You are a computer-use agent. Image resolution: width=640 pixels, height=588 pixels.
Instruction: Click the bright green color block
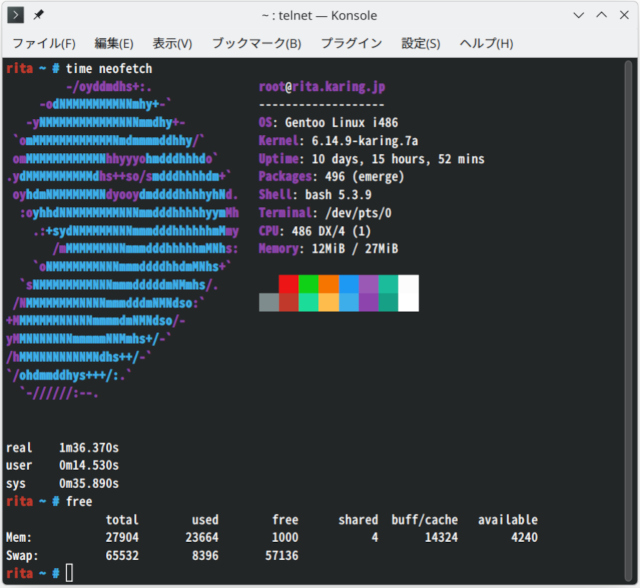pos(309,284)
